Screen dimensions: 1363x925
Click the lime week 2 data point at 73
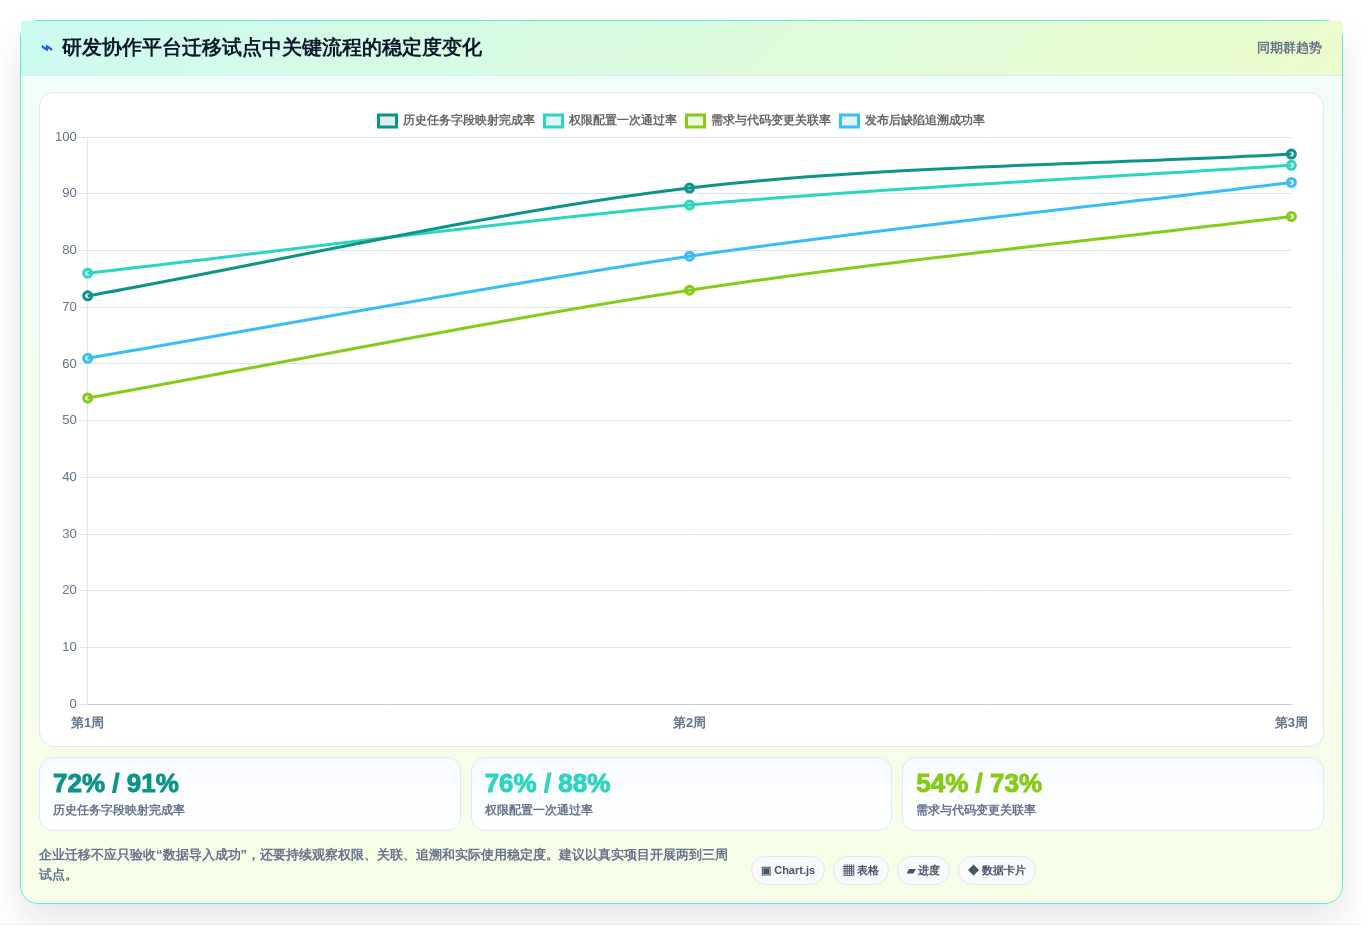689,290
